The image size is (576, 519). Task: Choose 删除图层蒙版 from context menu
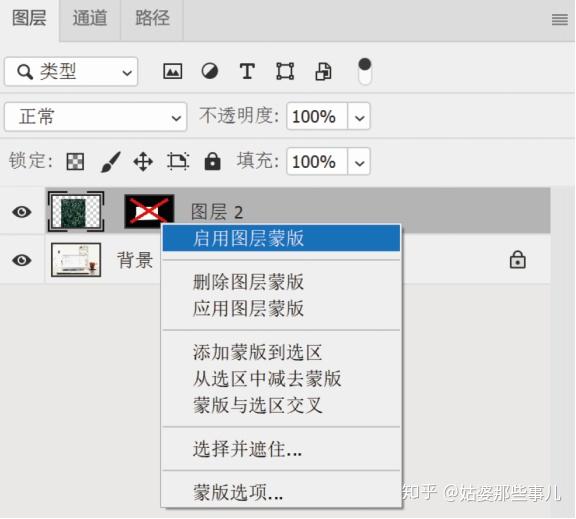click(281, 282)
